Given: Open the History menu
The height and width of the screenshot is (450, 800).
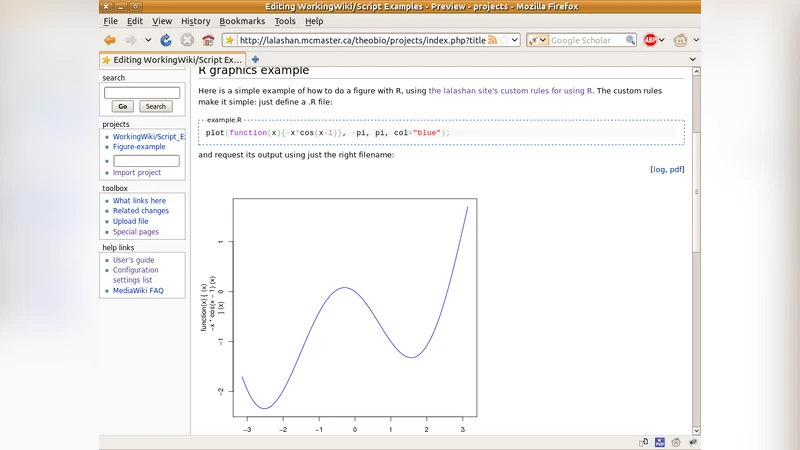Looking at the screenshot, I should (x=195, y=21).
